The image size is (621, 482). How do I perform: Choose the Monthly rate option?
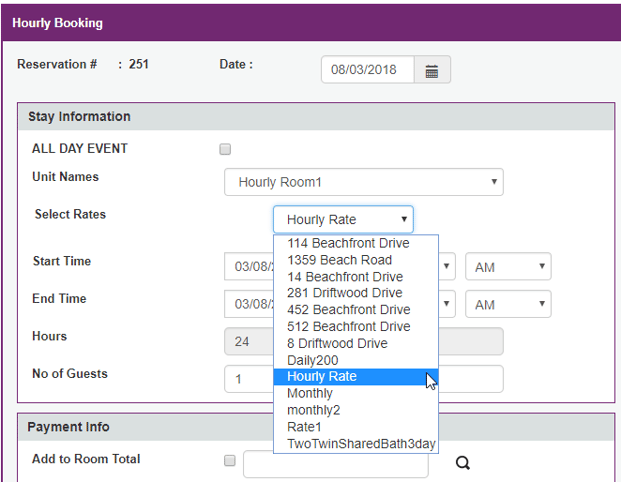[x=310, y=394]
